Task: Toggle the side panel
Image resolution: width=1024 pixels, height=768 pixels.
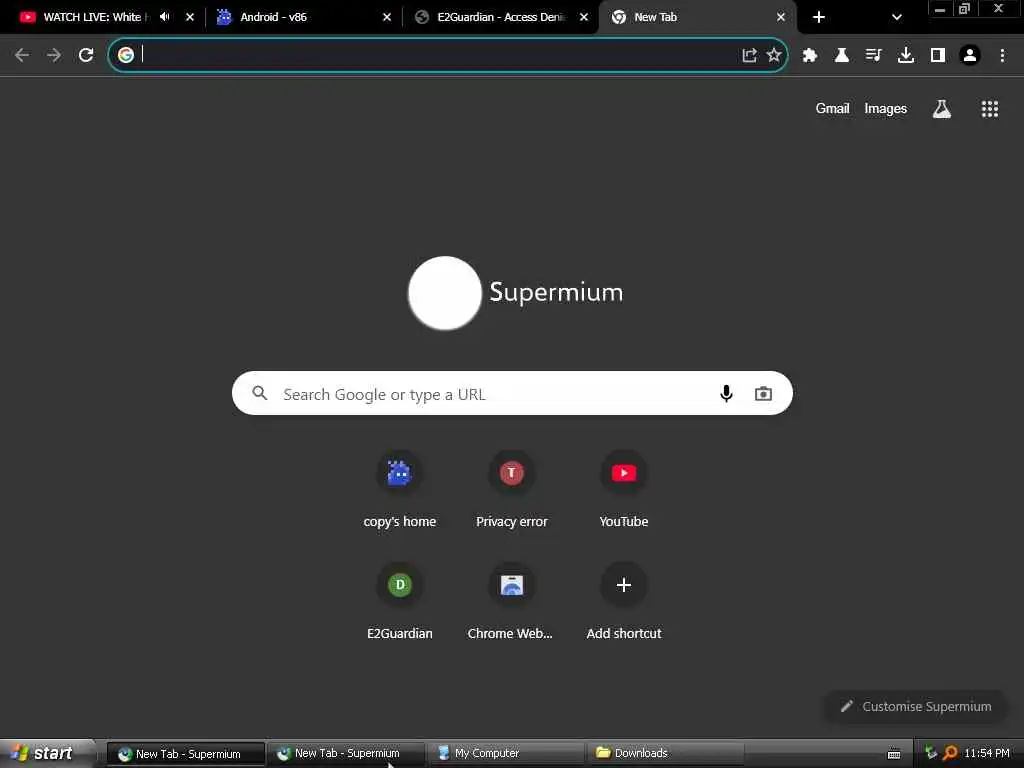Action: (x=938, y=55)
